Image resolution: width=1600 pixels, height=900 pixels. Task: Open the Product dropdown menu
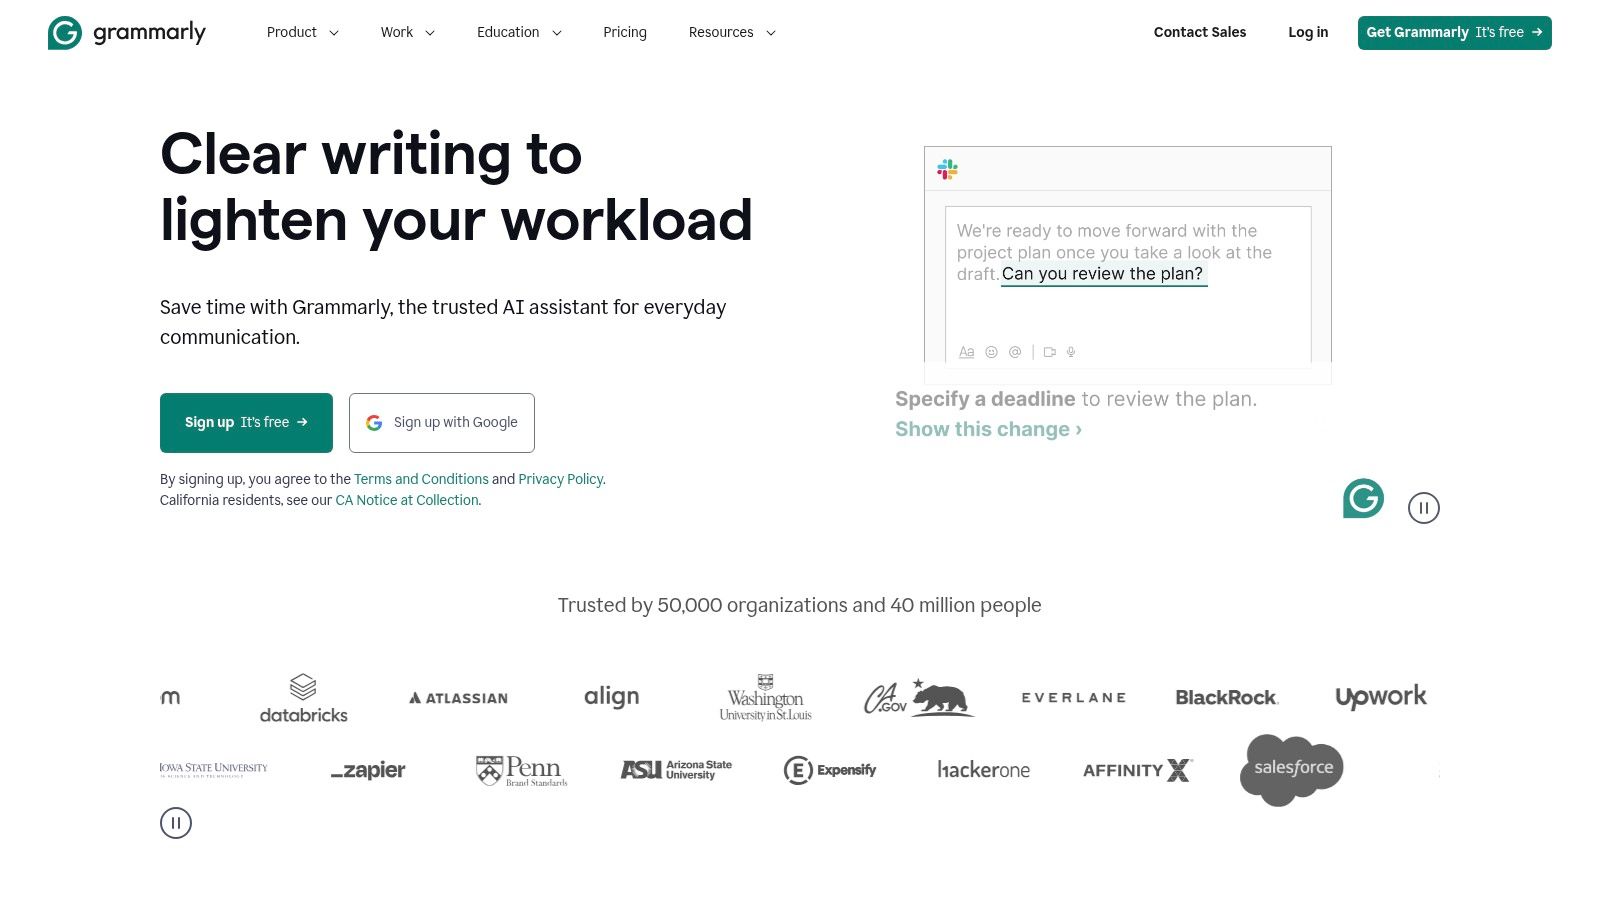click(302, 32)
